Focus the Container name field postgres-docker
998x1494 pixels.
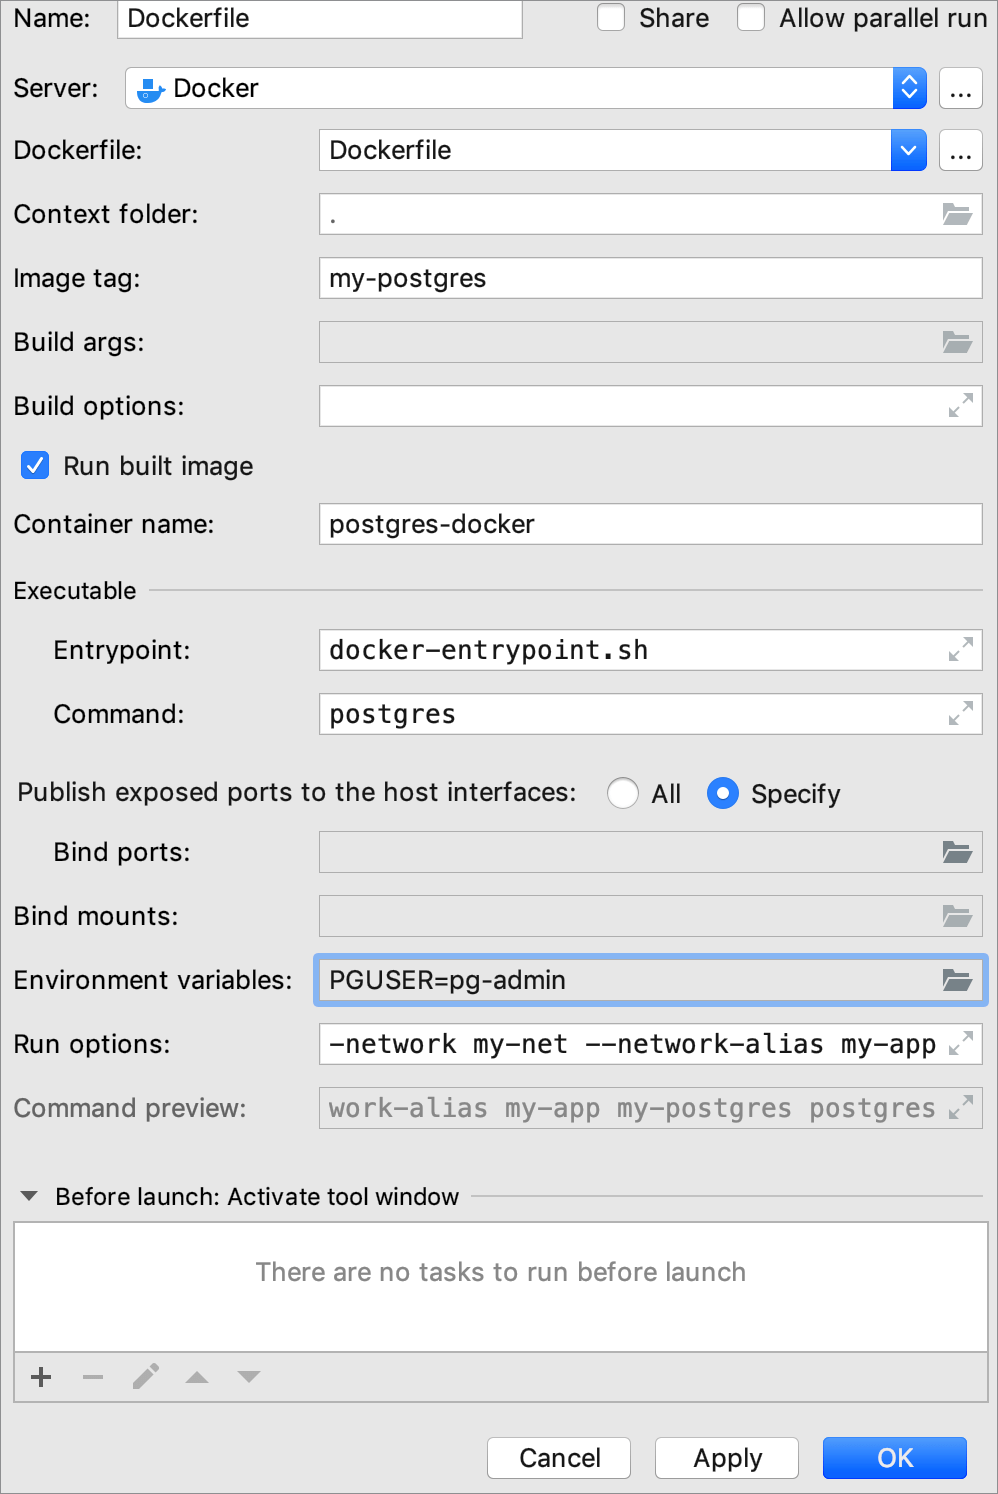(651, 524)
